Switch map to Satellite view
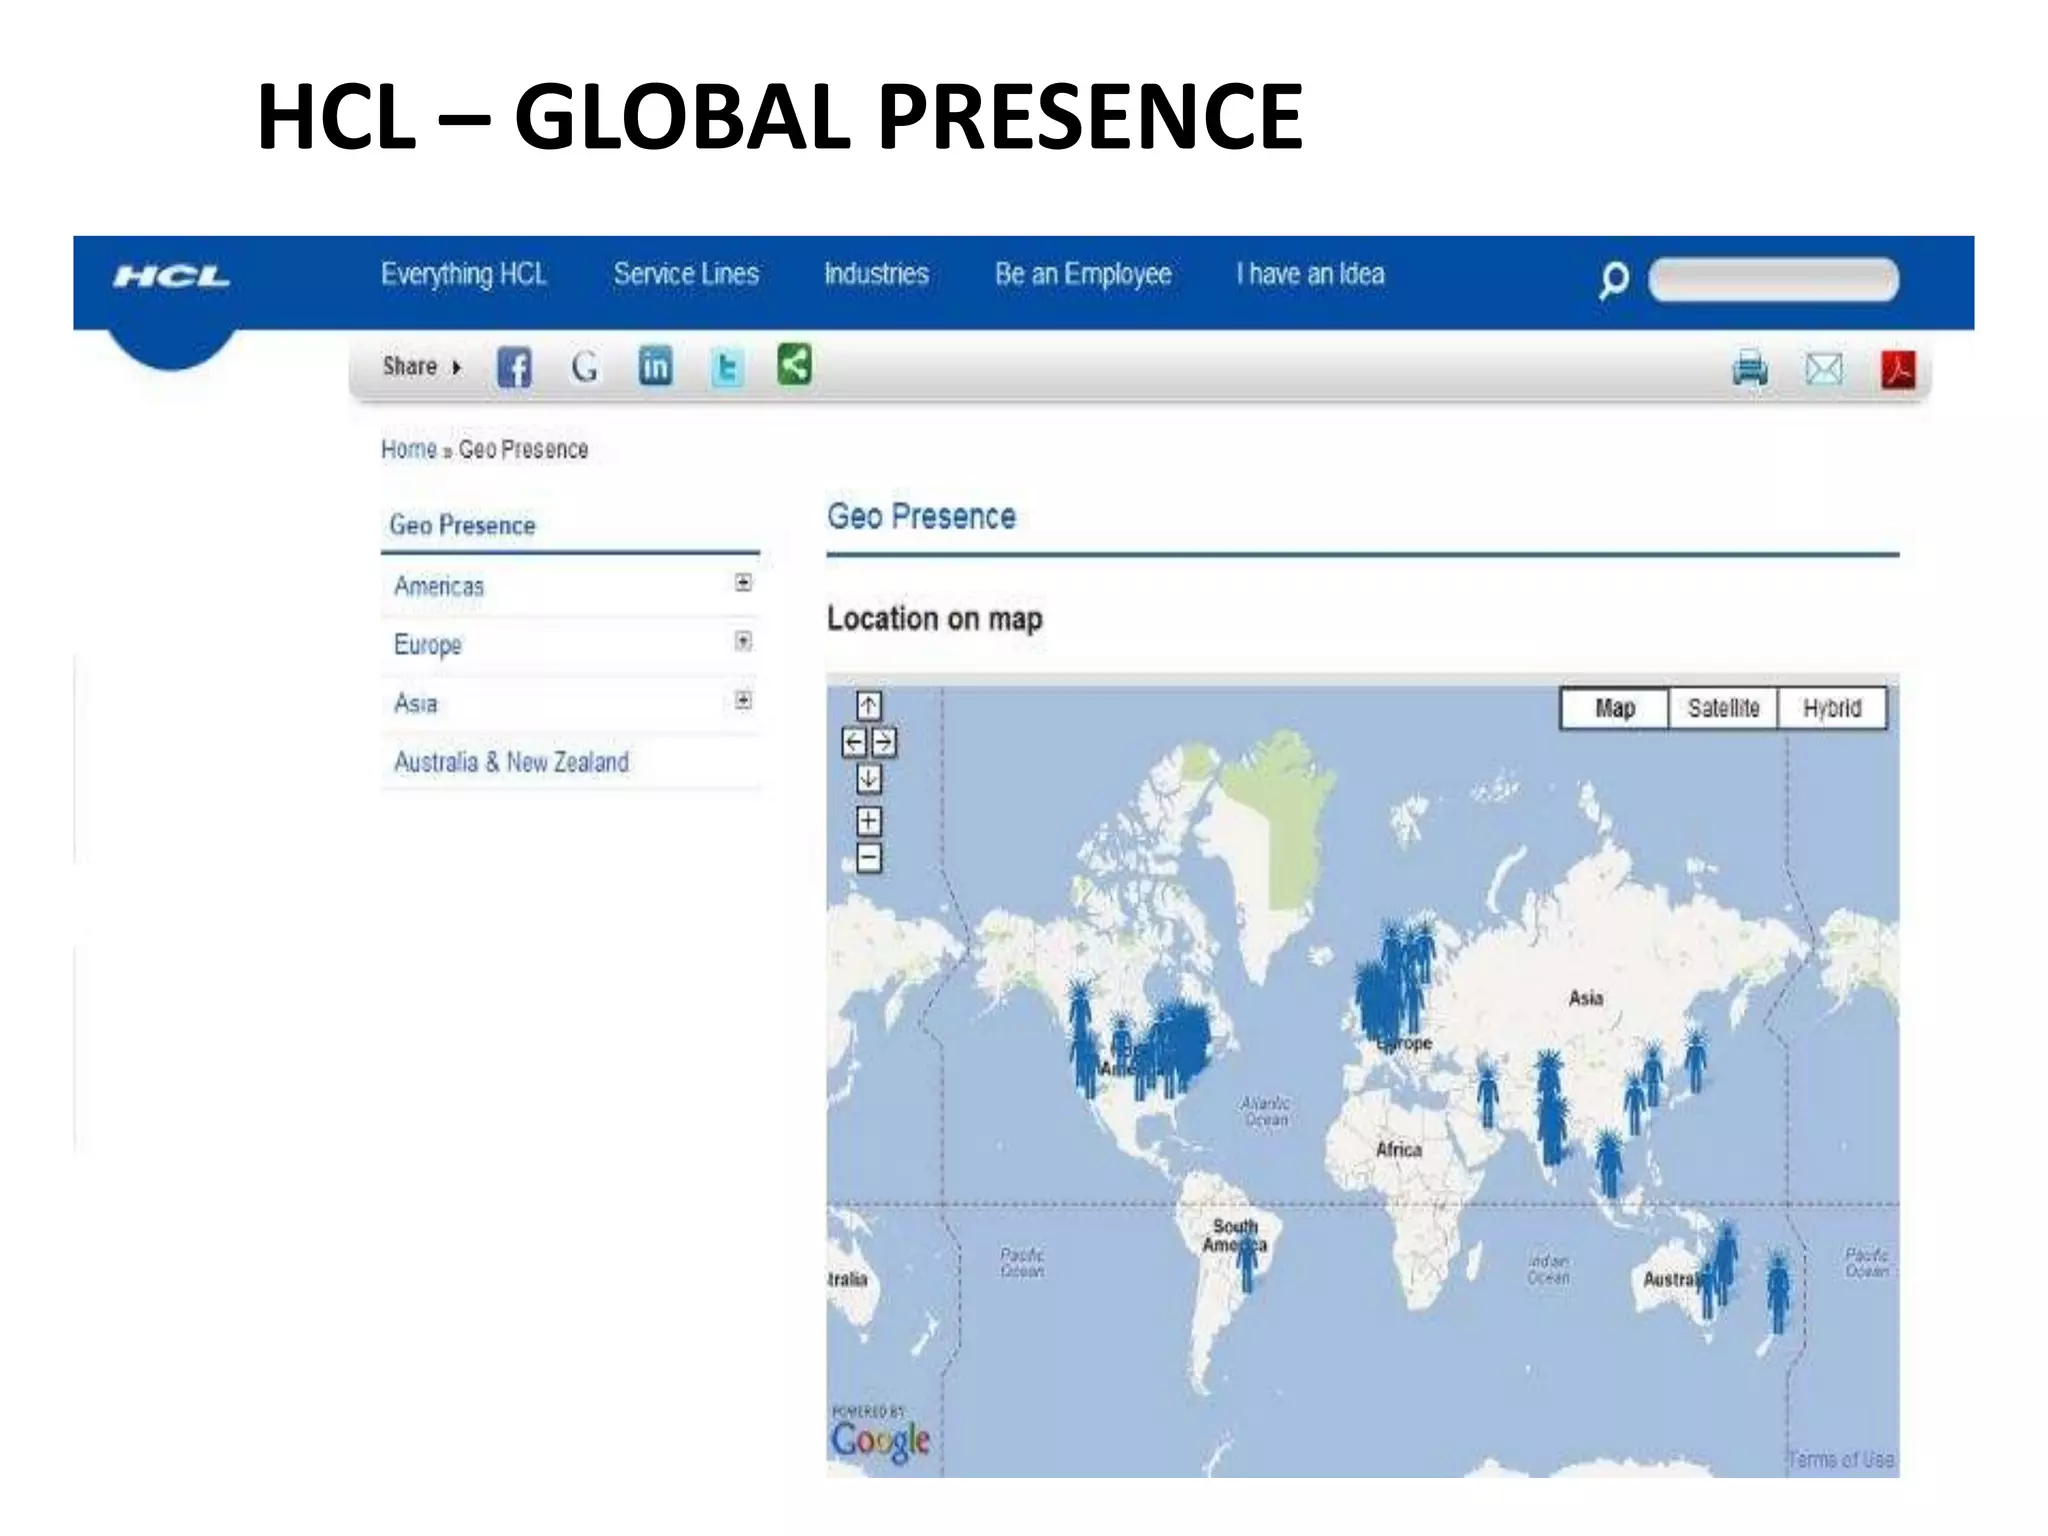 (1723, 708)
